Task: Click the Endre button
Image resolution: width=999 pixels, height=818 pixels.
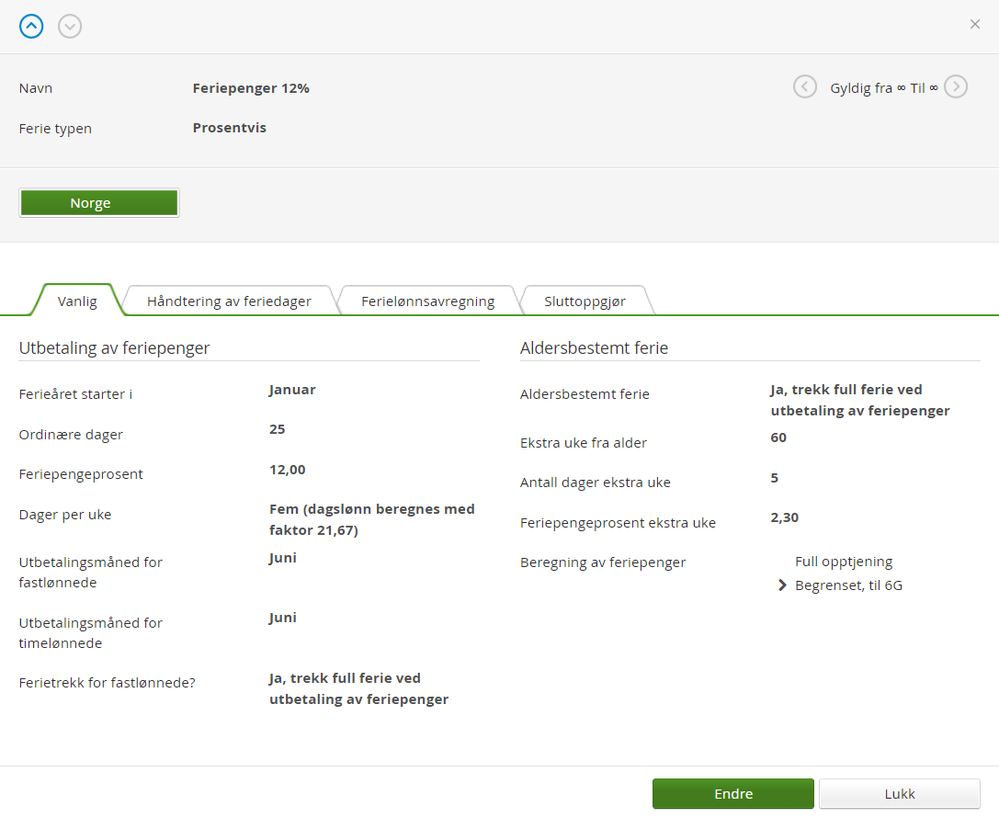Action: point(733,794)
